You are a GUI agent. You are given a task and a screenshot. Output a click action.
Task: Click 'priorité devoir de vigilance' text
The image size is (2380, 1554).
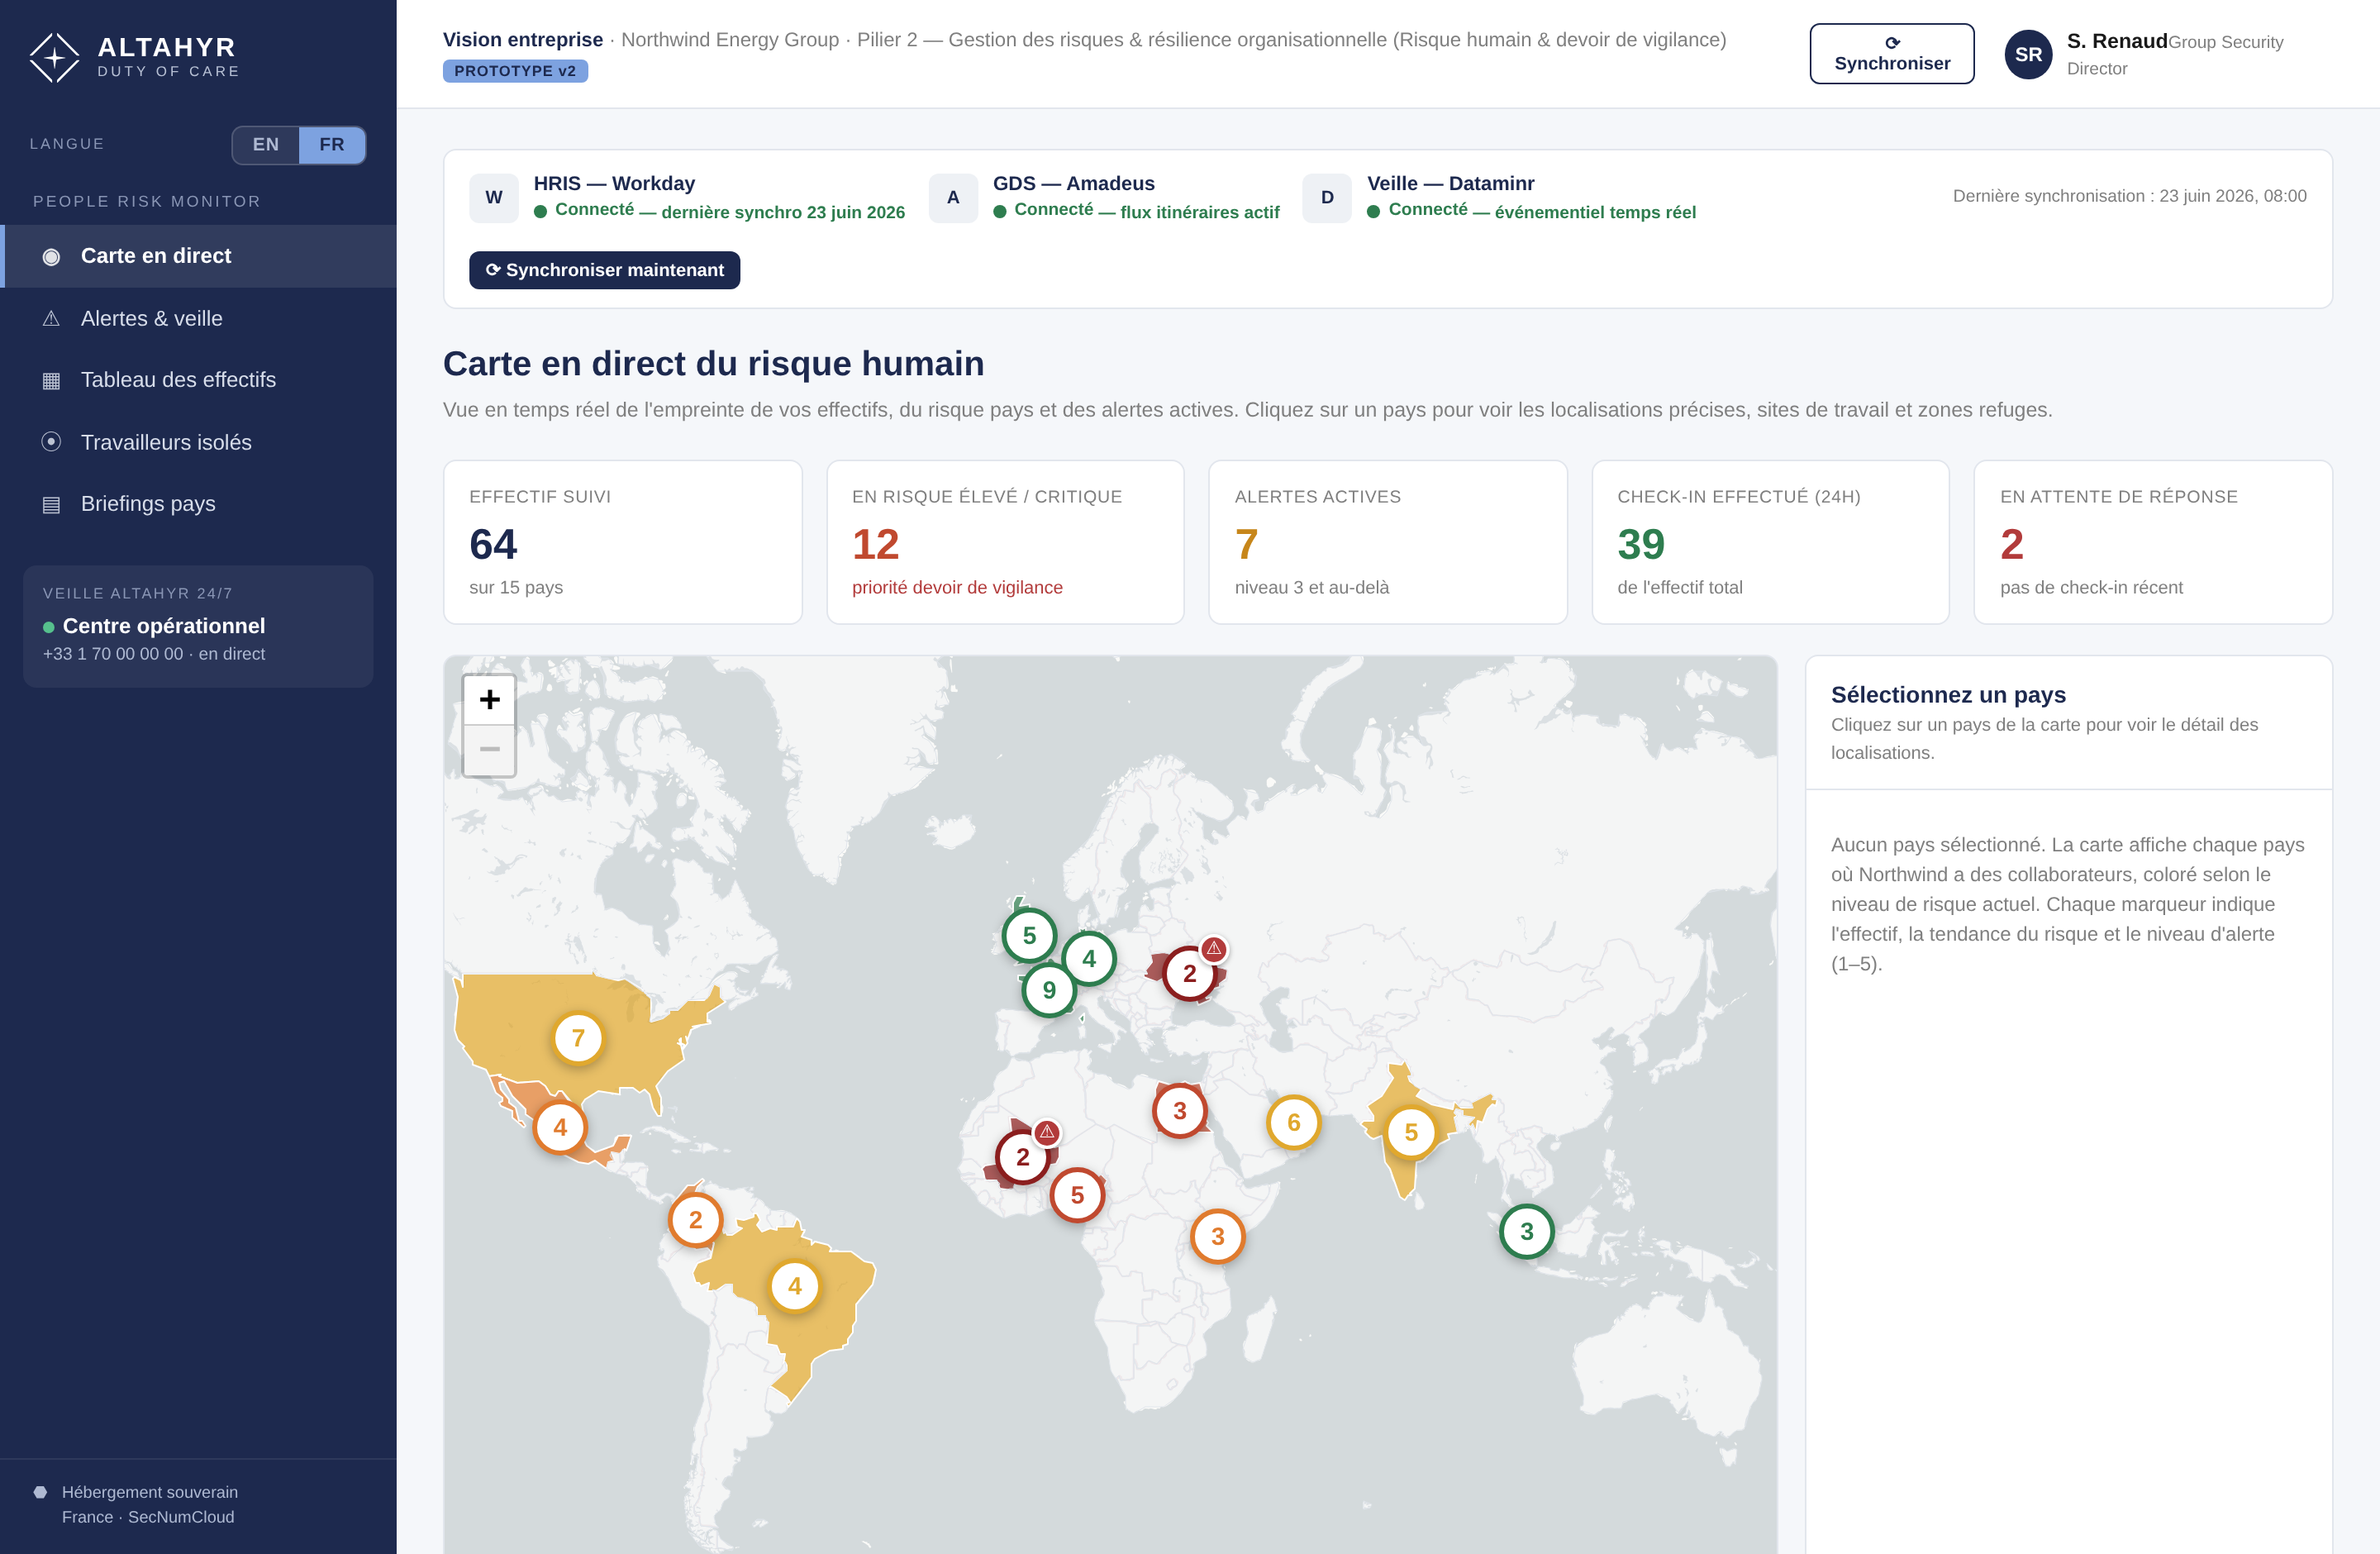957,588
